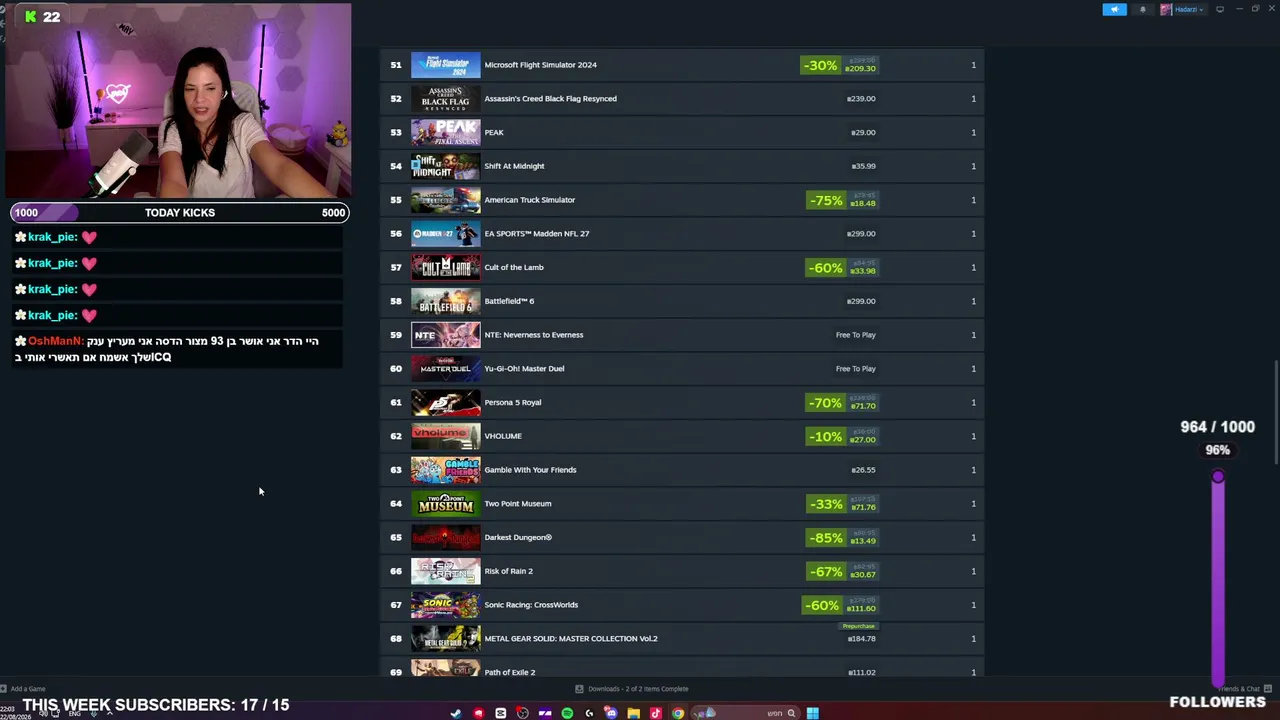Click the -85% discount on Darkest Dungeon
The height and width of the screenshot is (720, 1280).
point(825,537)
